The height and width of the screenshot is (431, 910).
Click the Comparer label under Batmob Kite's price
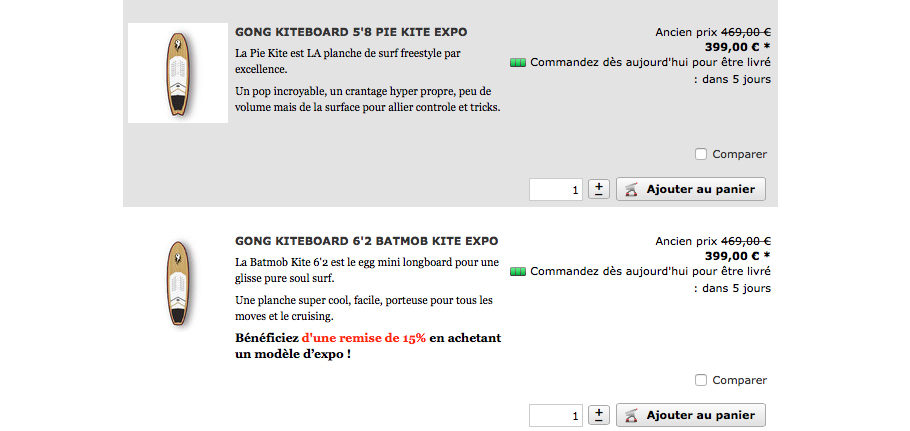(x=739, y=381)
